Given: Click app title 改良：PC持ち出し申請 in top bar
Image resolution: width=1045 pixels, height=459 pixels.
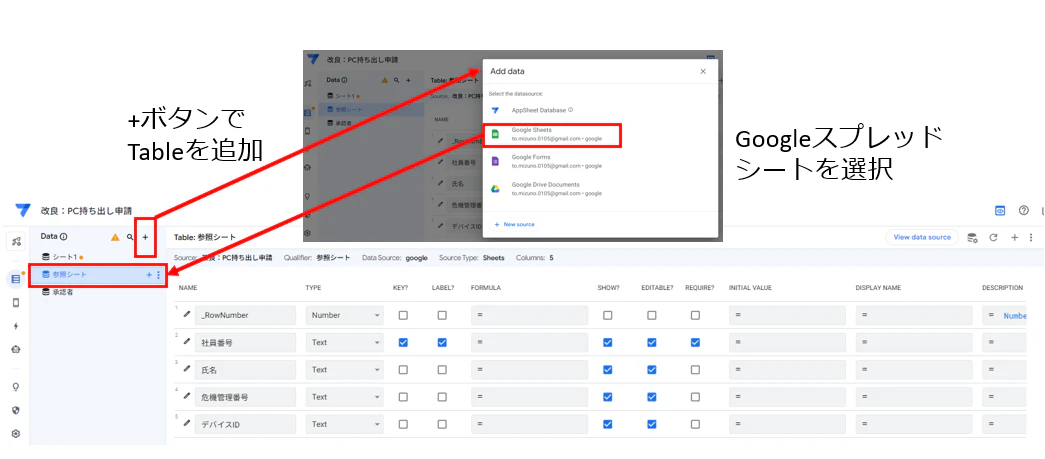Looking at the screenshot, I should pos(86,211).
